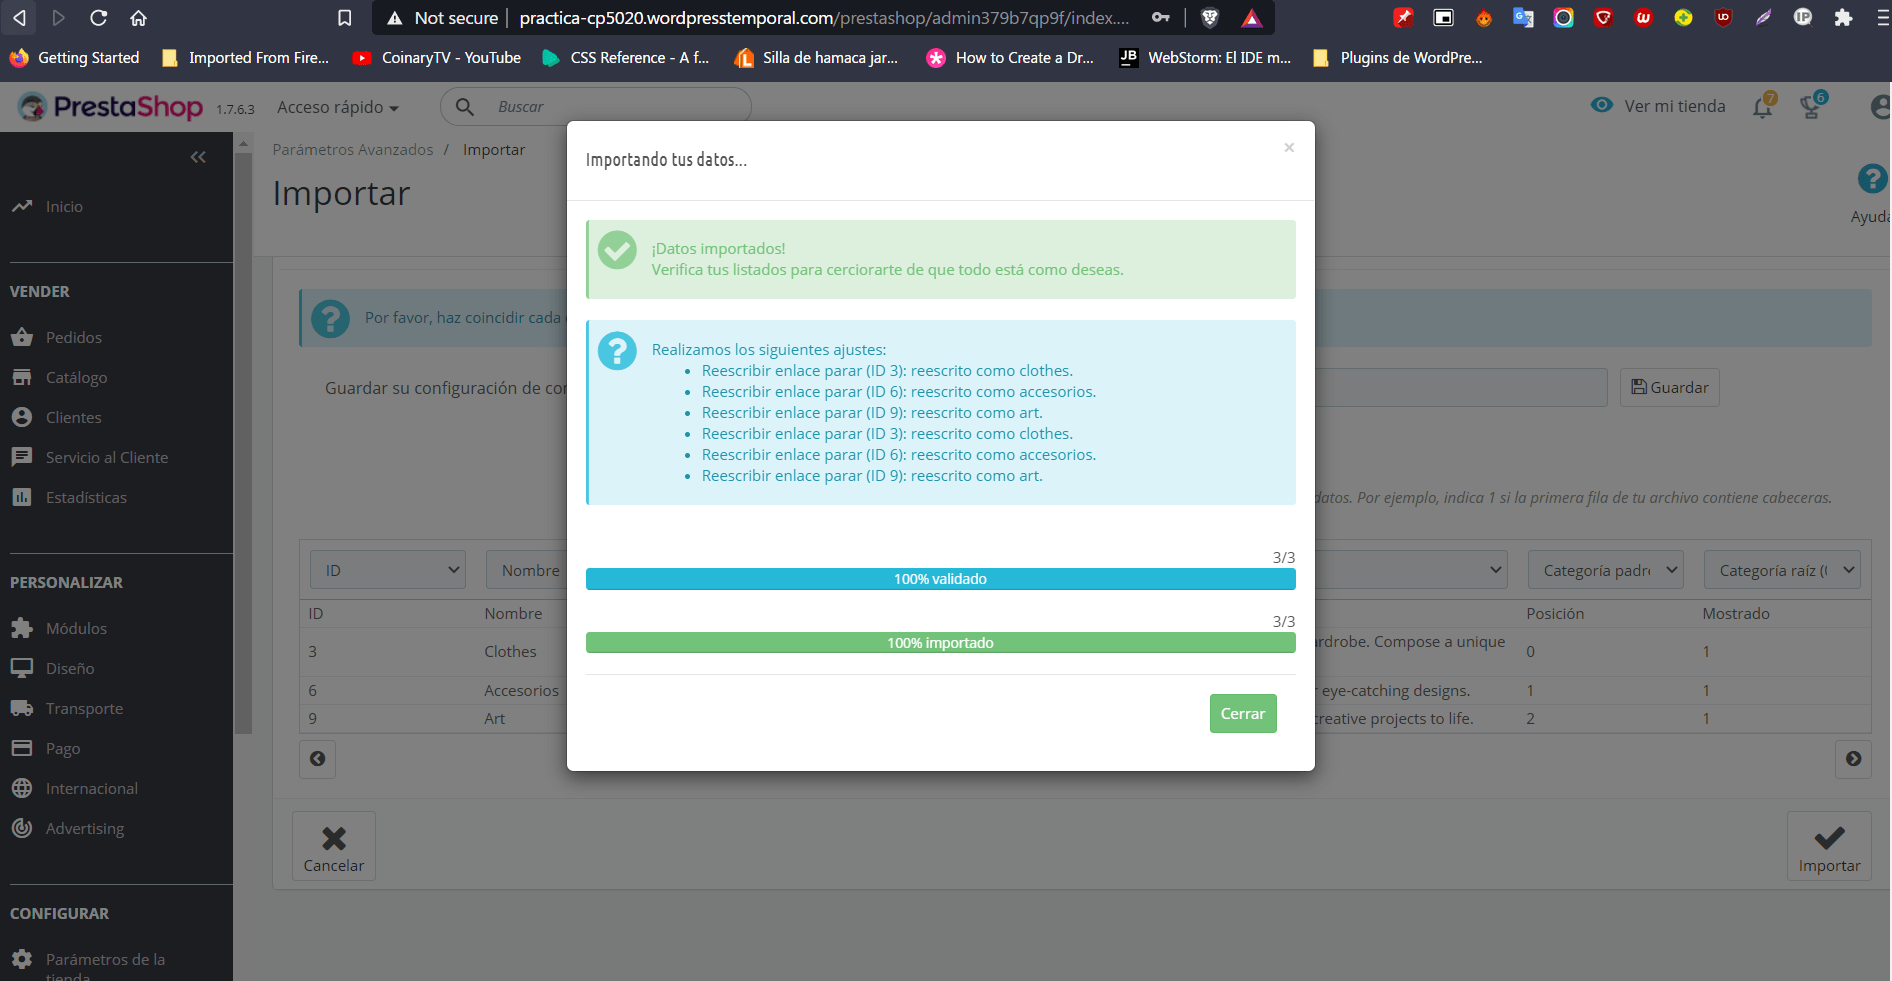Viewport: 1892px width, 981px height.
Task: Dismiss the import modal using the X
Action: click(x=1289, y=148)
